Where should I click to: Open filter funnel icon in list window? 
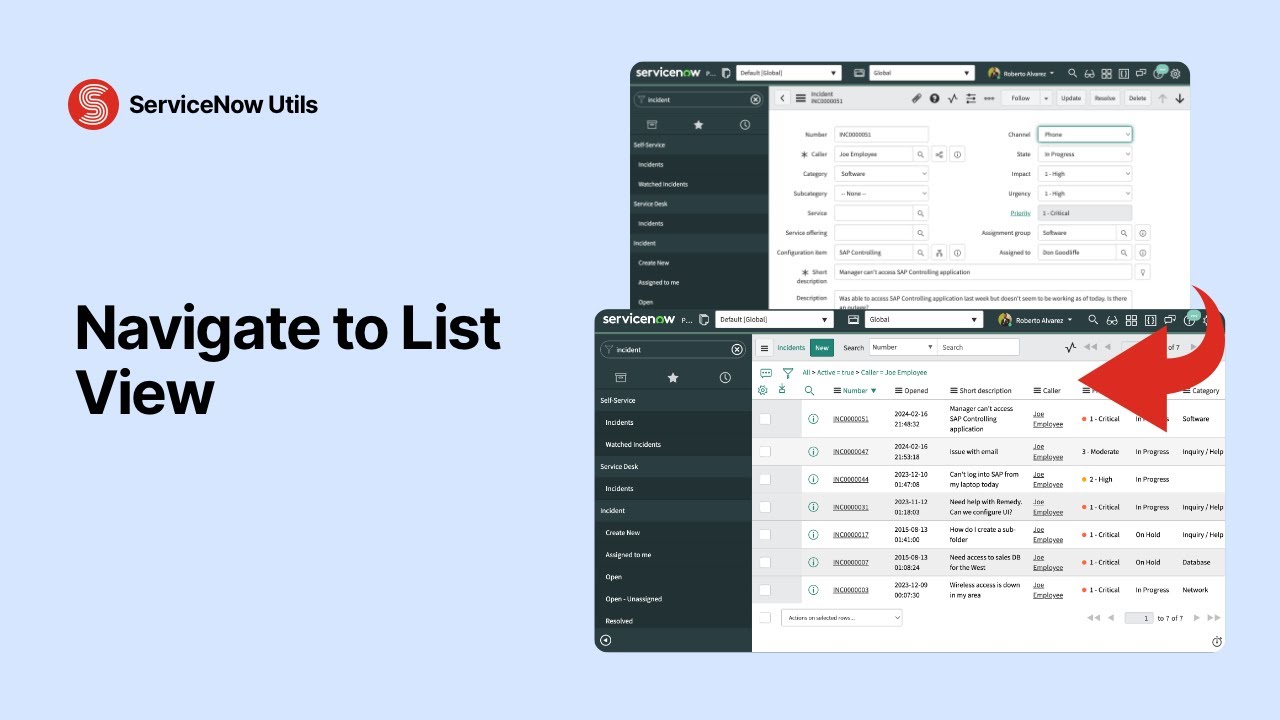pyautogui.click(x=788, y=372)
